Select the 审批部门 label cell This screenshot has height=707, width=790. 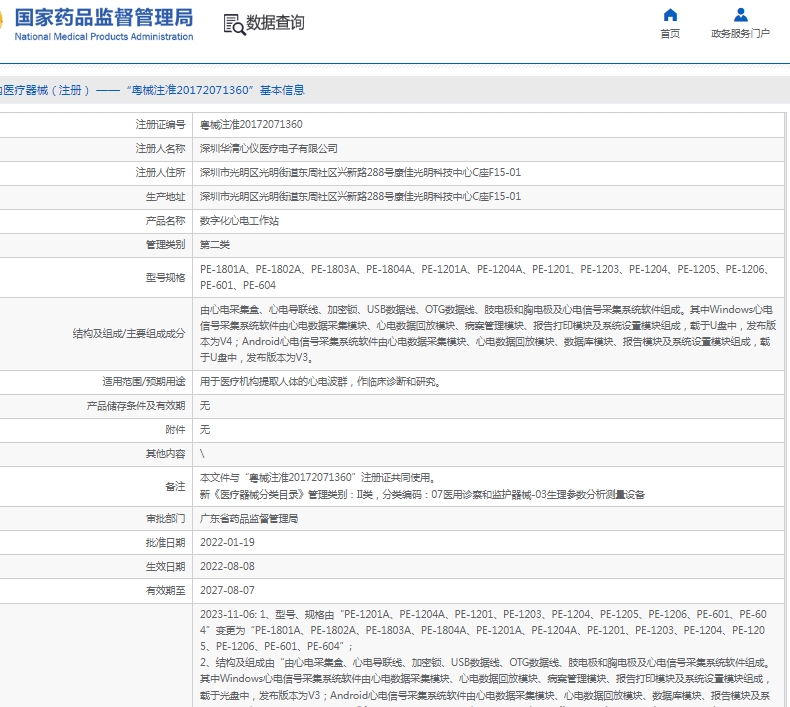pos(96,519)
